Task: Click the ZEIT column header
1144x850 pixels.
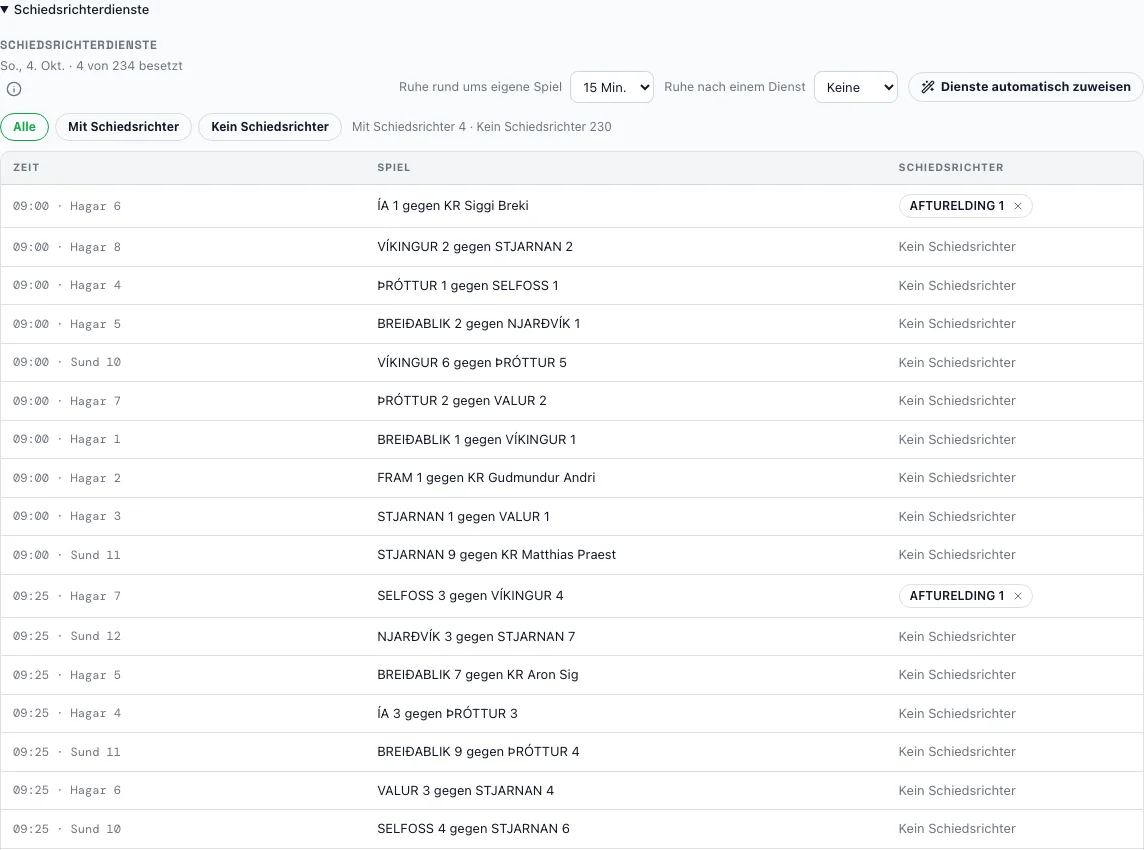Action: [x=26, y=167]
